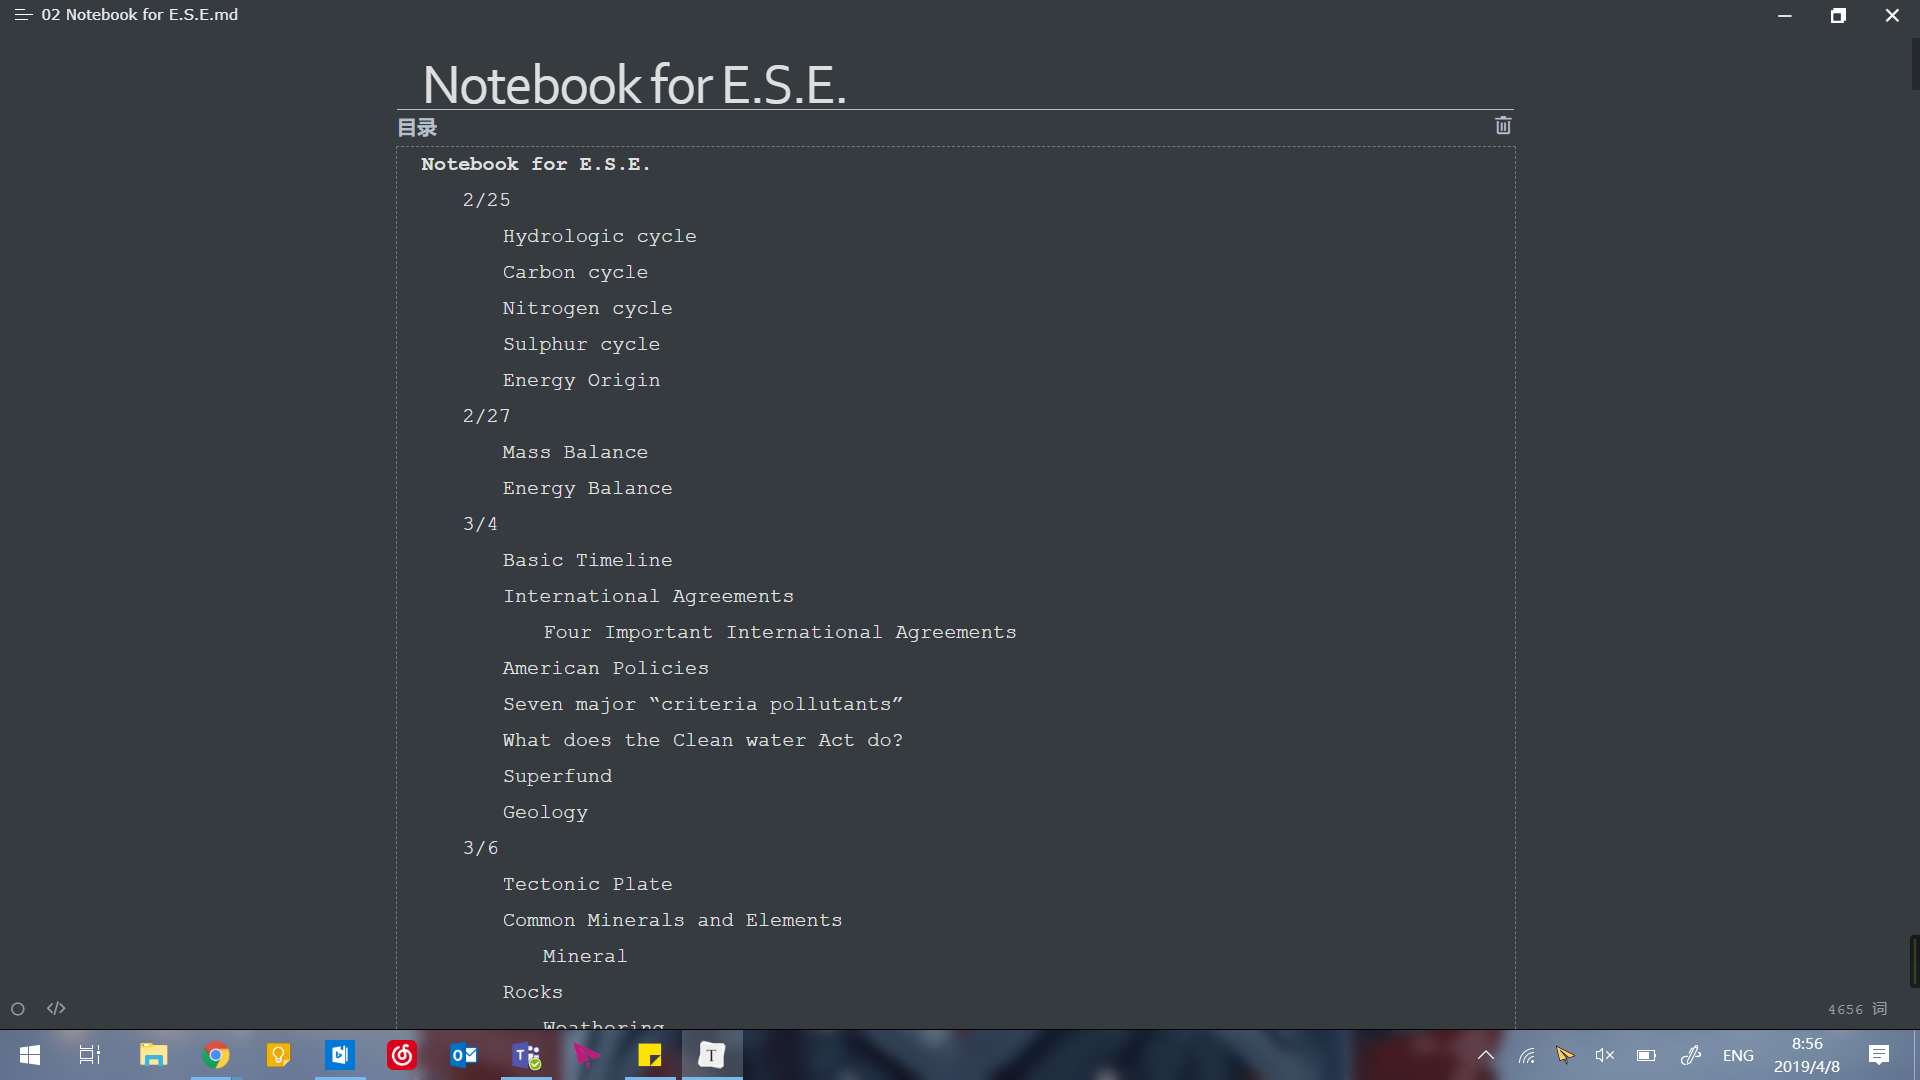Open the Energy Balance section
The width and height of the screenshot is (1920, 1080).
(x=587, y=488)
